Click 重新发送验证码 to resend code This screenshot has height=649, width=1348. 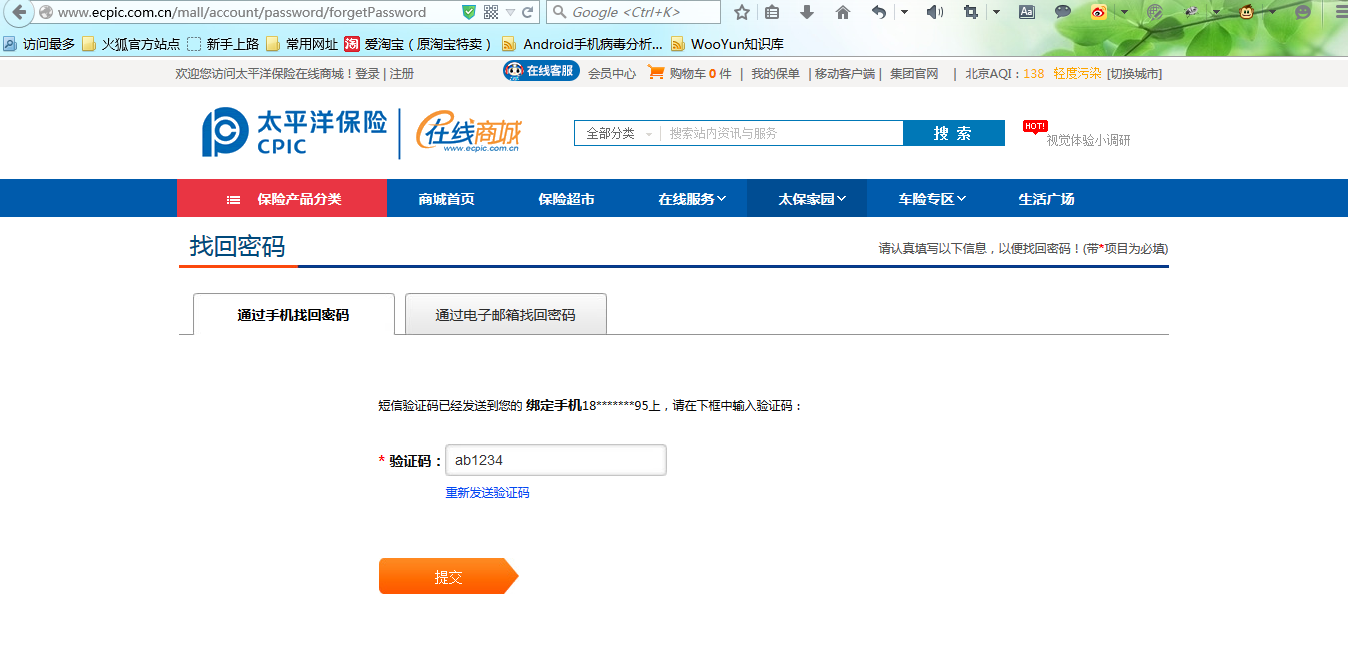487,493
